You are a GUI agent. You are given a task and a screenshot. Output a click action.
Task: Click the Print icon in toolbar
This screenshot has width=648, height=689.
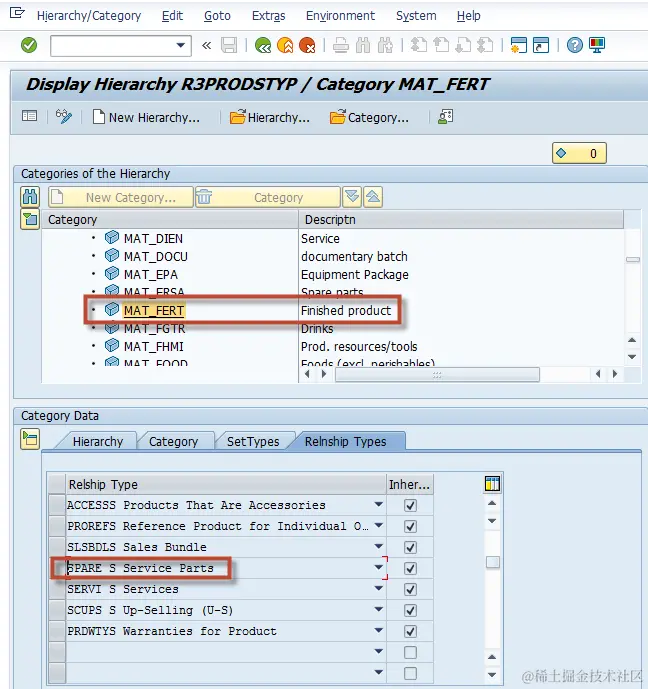point(340,45)
